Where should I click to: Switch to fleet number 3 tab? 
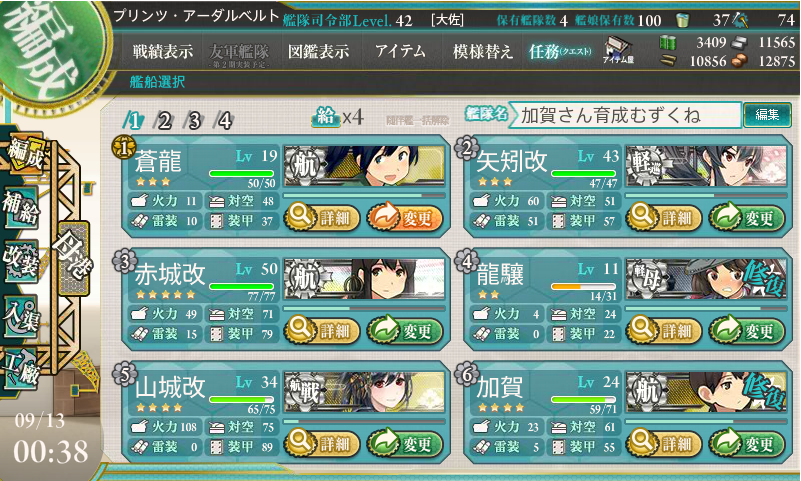195,121
